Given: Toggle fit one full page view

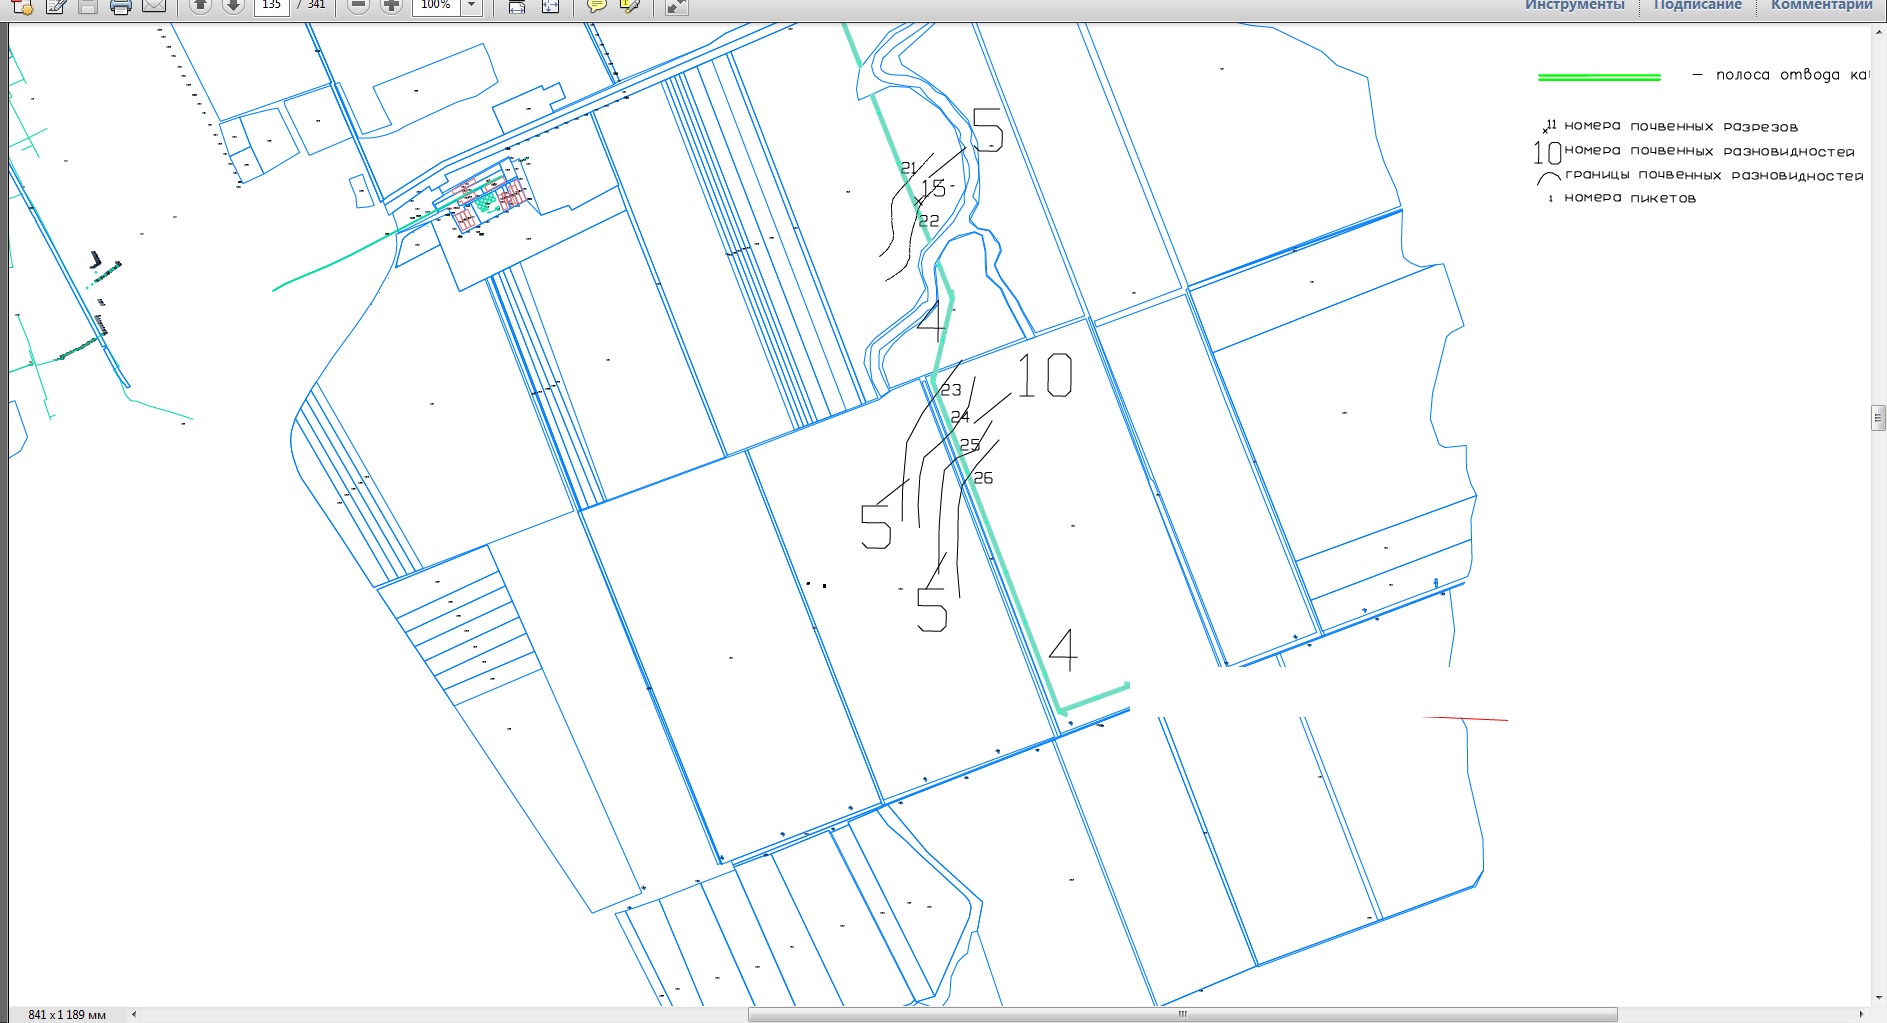Looking at the screenshot, I should 550,6.
